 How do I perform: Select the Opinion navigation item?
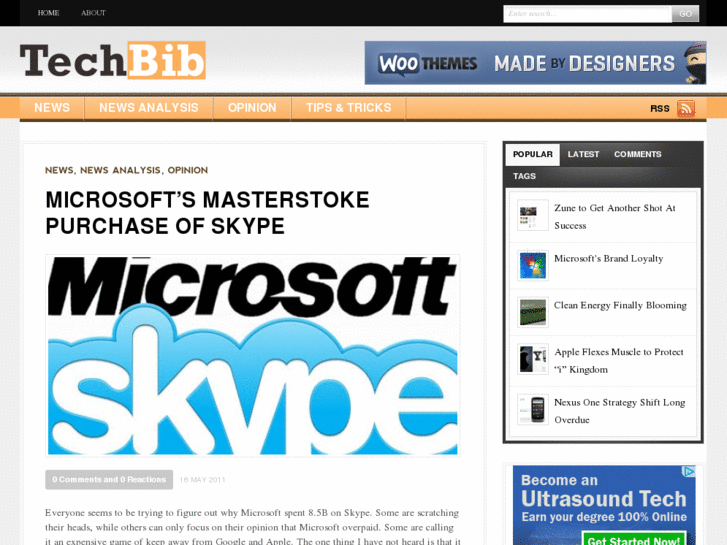pos(252,108)
